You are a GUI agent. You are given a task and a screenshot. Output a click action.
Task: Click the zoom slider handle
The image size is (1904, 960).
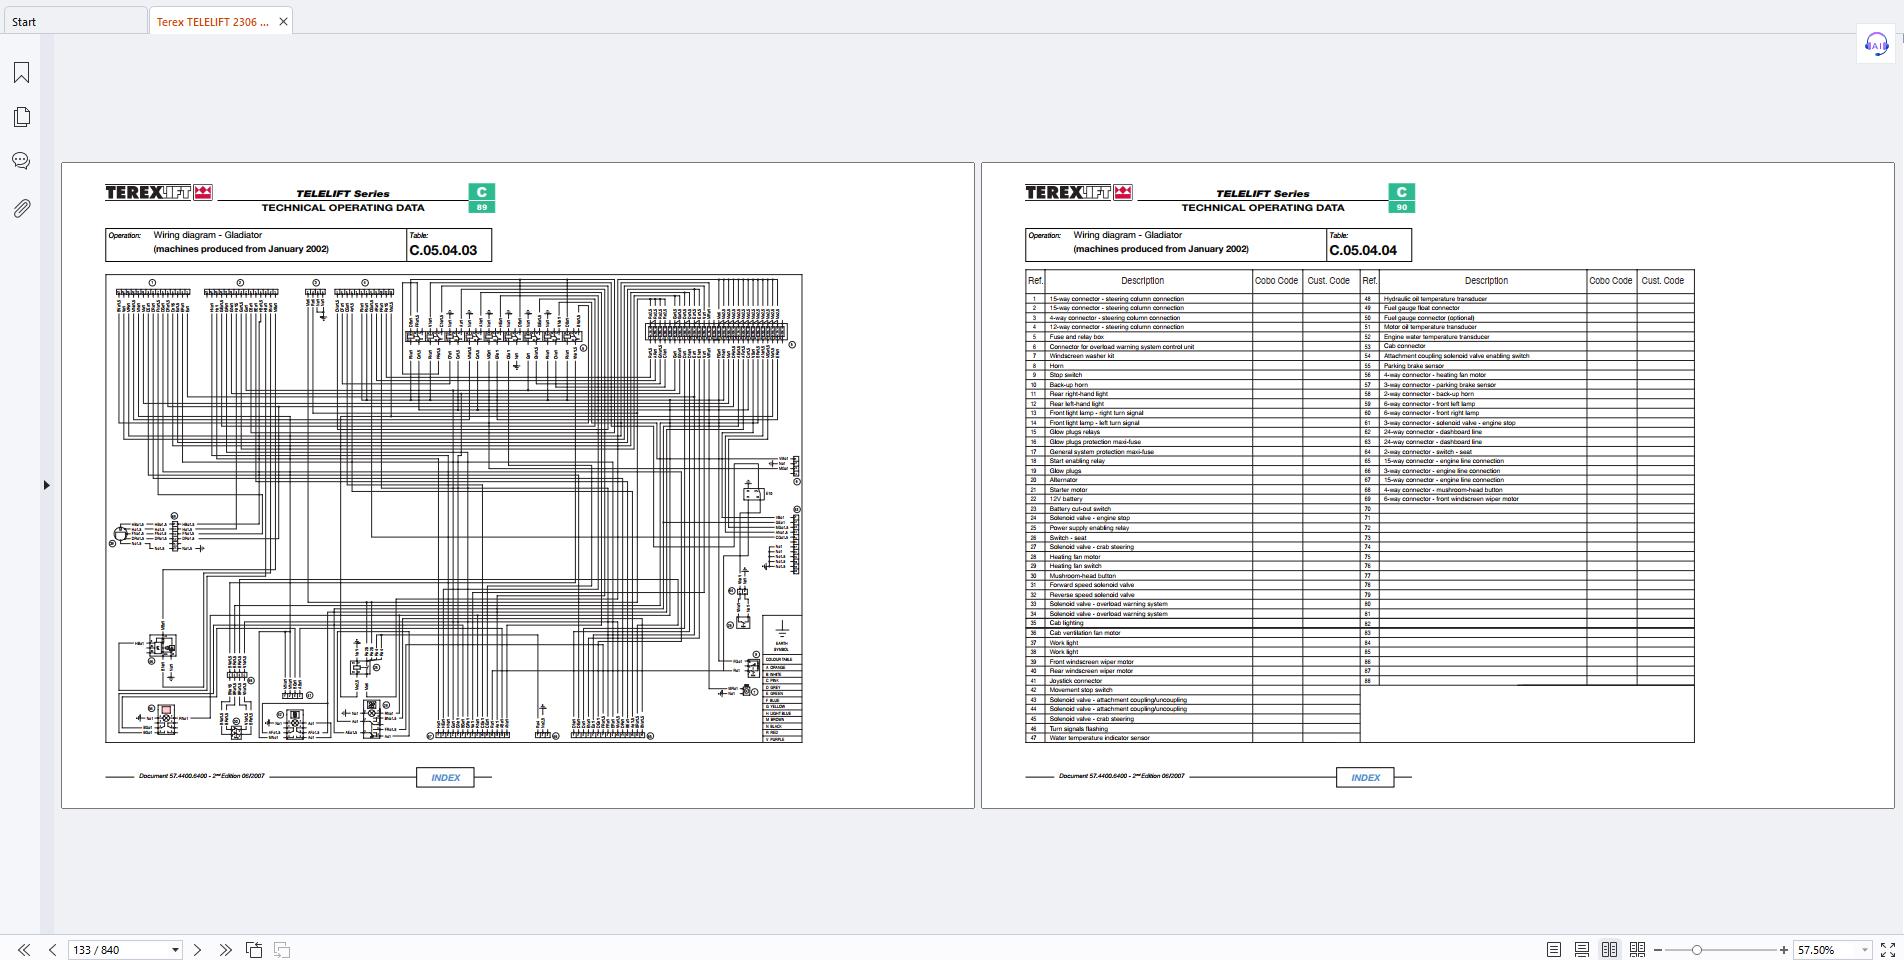[1696, 950]
